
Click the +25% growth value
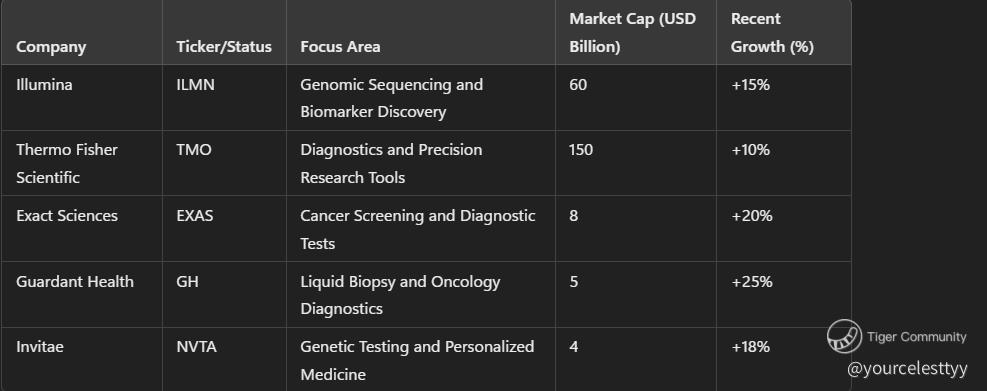point(752,281)
